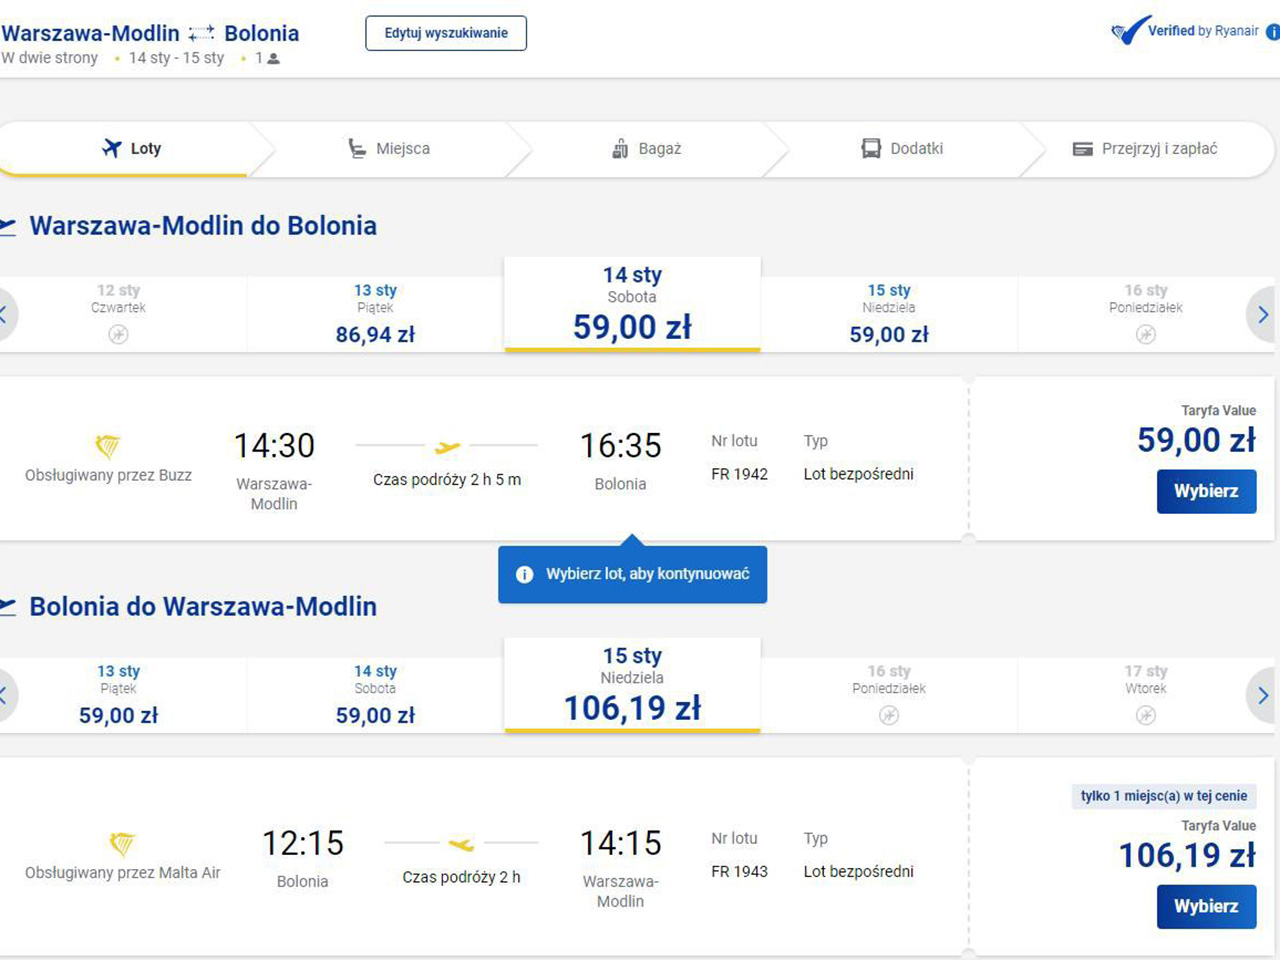This screenshot has width=1280, height=960.
Task: Show later return dates with right arrow
Action: (x=1263, y=696)
